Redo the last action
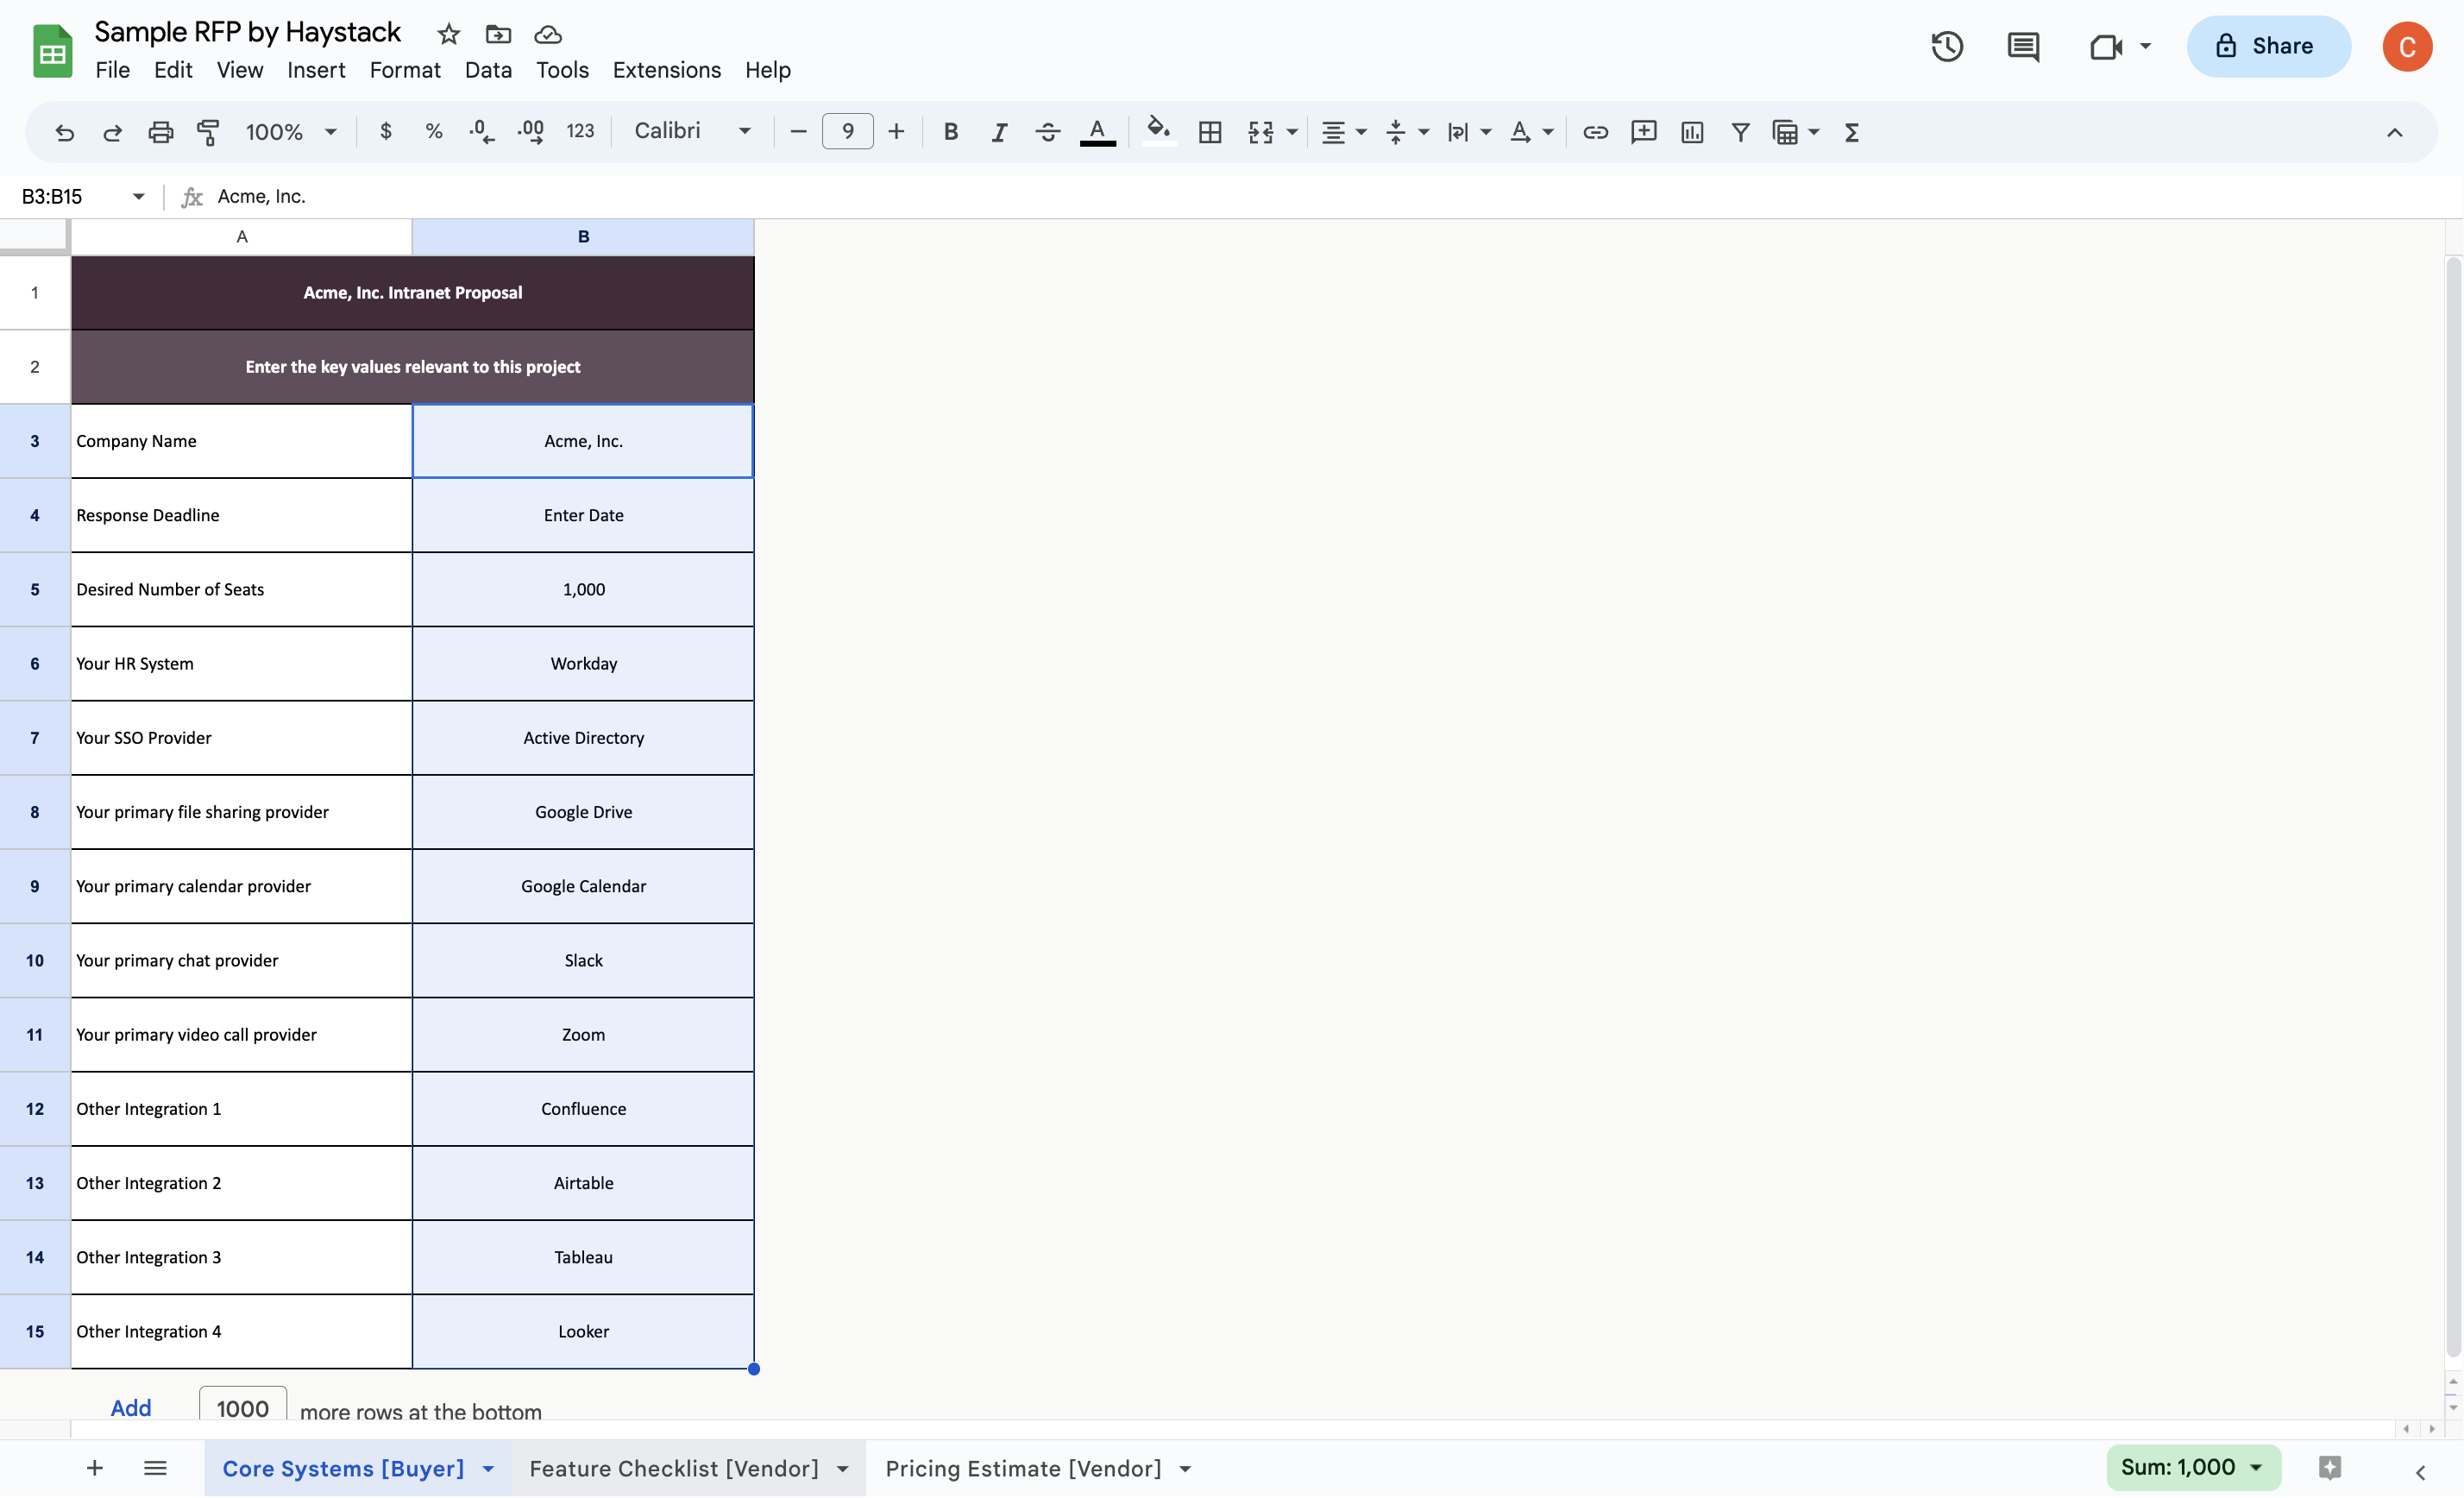Viewport: 2464px width, 1498px height. [x=113, y=132]
